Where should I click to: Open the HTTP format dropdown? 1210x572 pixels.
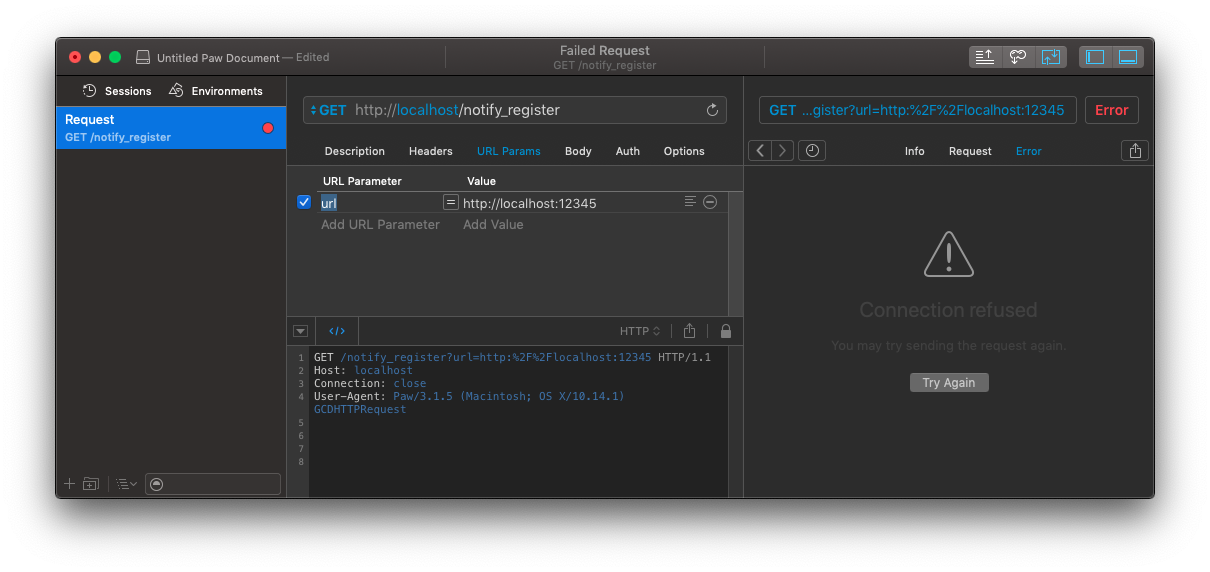point(640,331)
